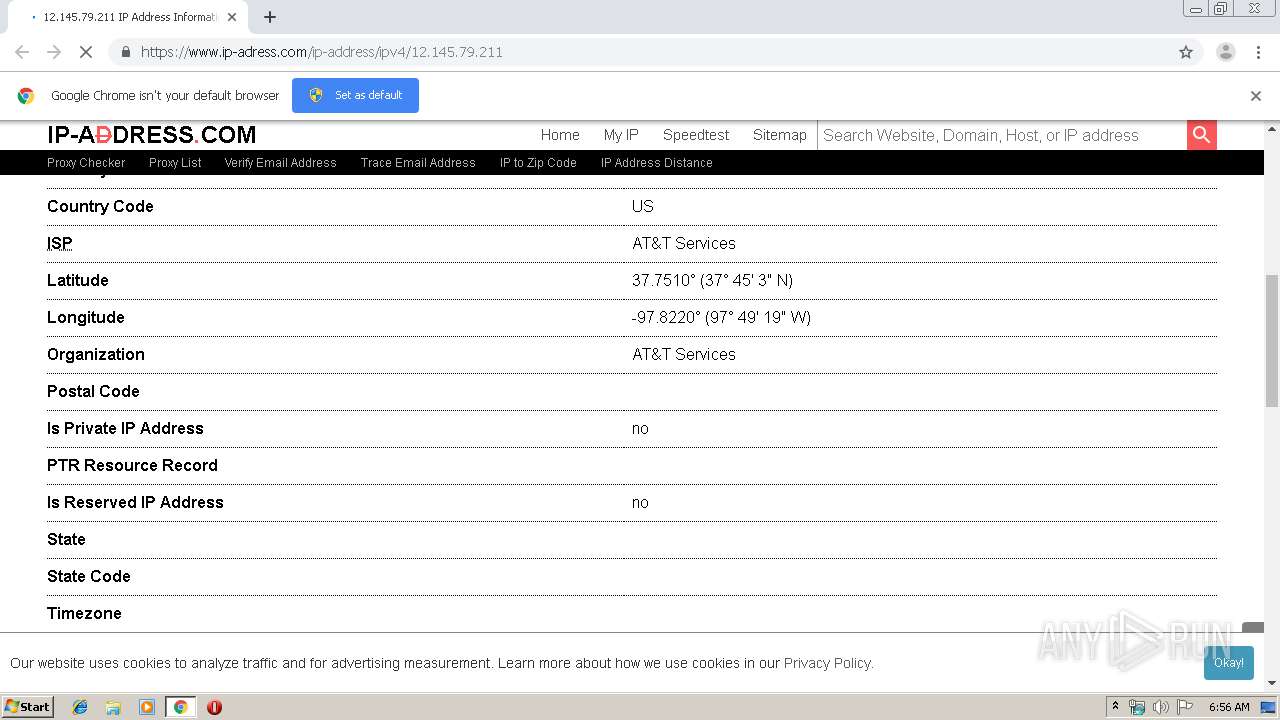
Task: Dismiss the default browser notification bar
Action: click(1256, 96)
